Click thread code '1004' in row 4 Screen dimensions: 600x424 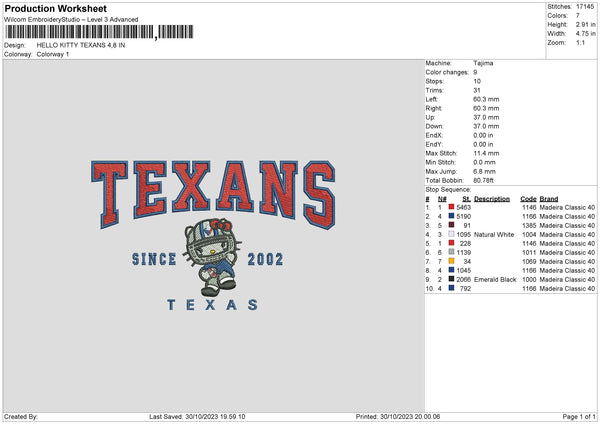click(529, 235)
